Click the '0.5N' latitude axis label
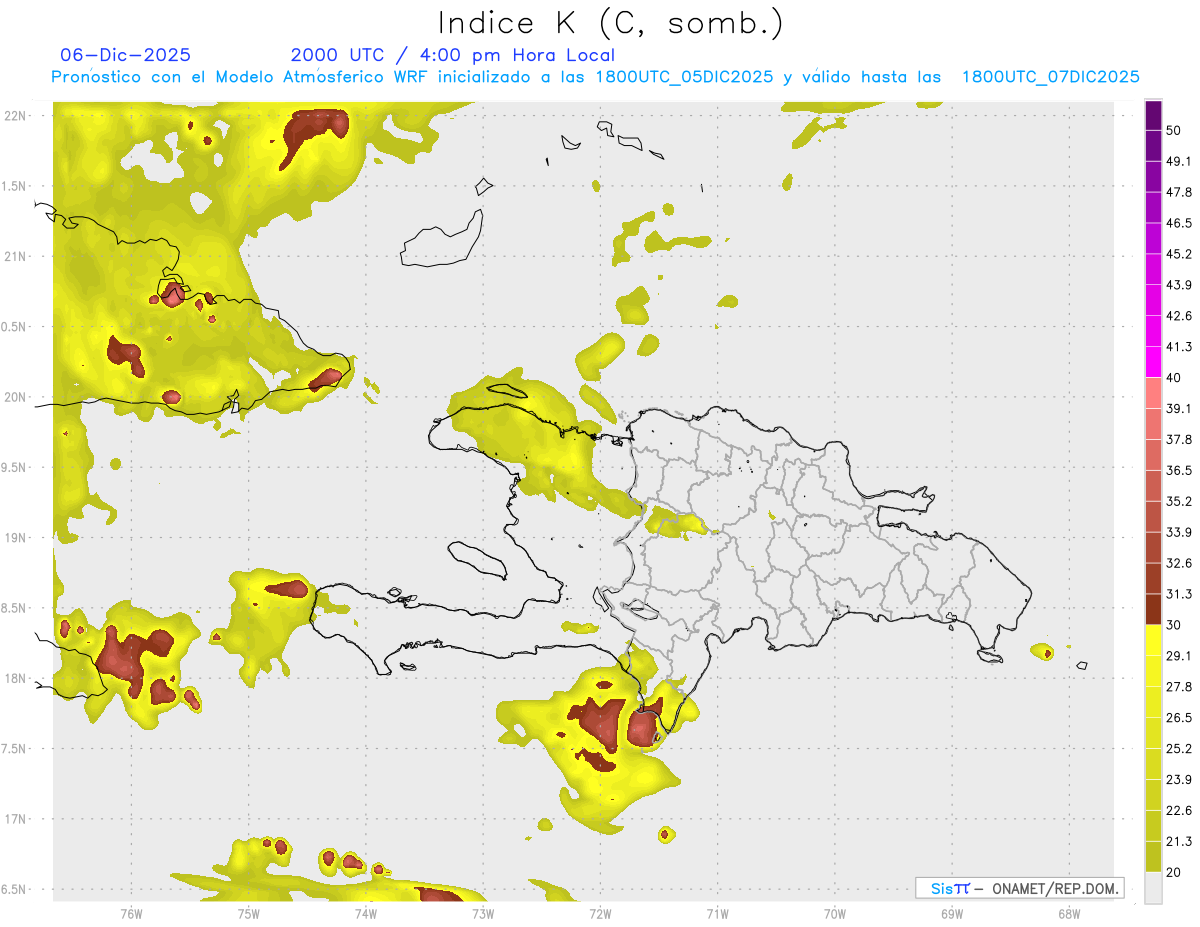Image resolution: width=1200 pixels, height=927 pixels. [16, 327]
